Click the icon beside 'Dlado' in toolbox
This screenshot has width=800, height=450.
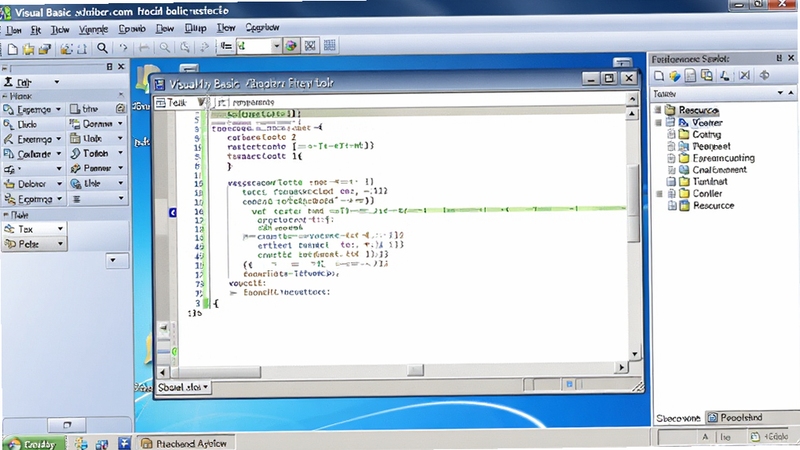point(9,124)
